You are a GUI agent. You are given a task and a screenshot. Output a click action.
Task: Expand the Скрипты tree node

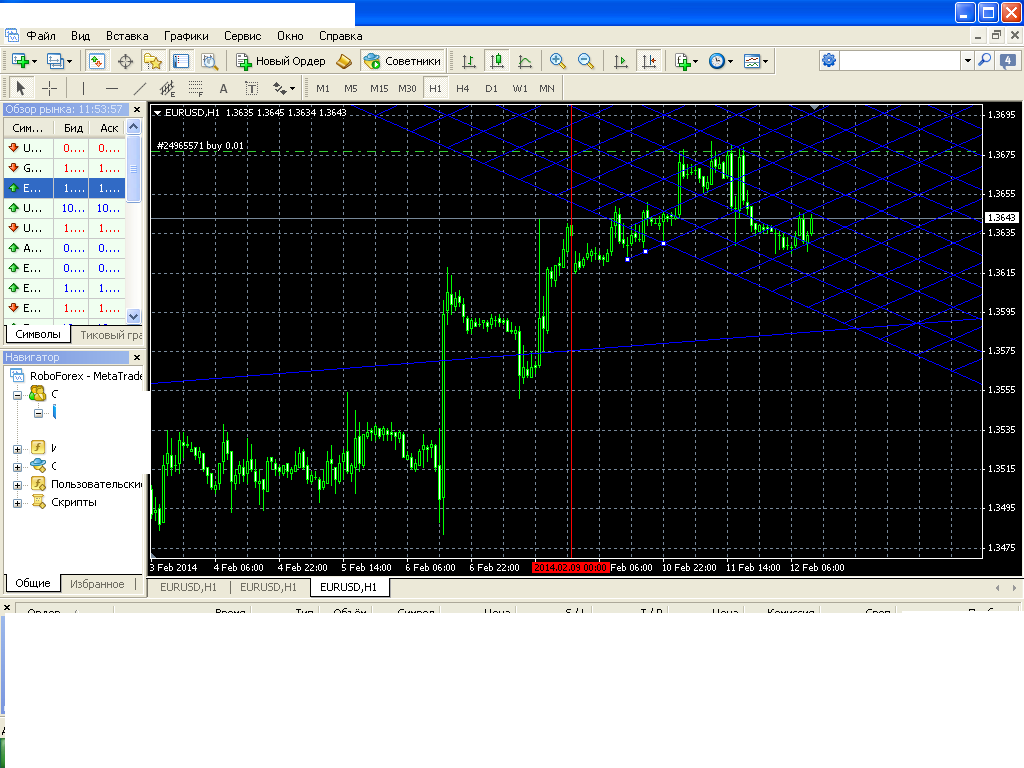point(17,503)
